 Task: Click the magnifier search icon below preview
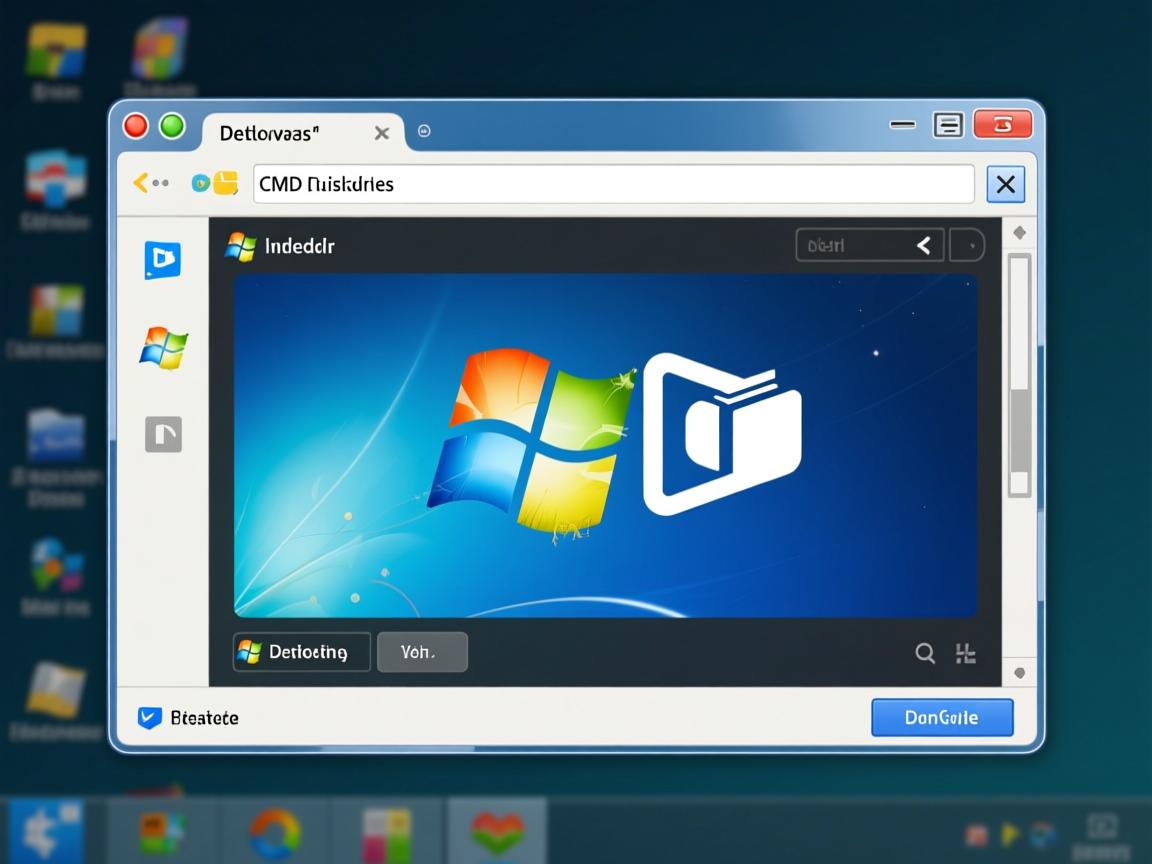point(925,653)
